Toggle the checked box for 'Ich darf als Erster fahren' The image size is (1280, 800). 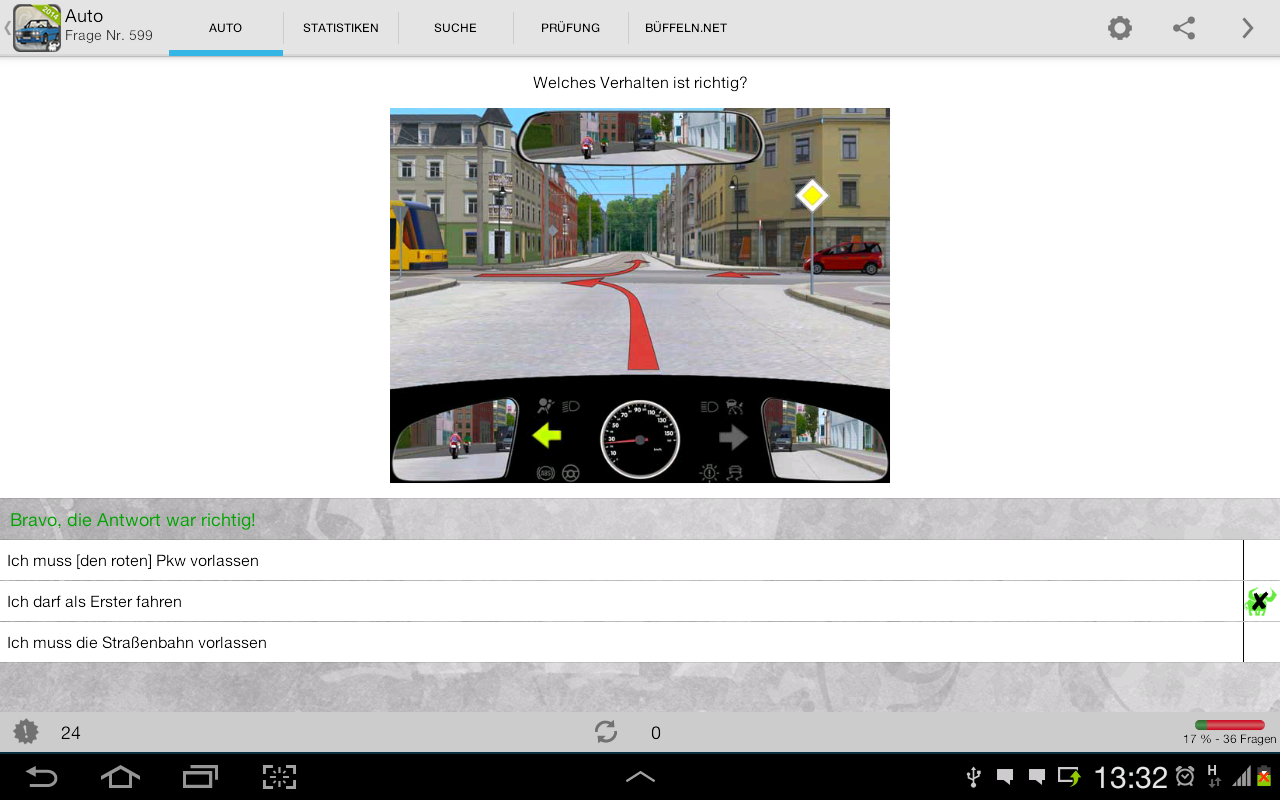click(1261, 602)
